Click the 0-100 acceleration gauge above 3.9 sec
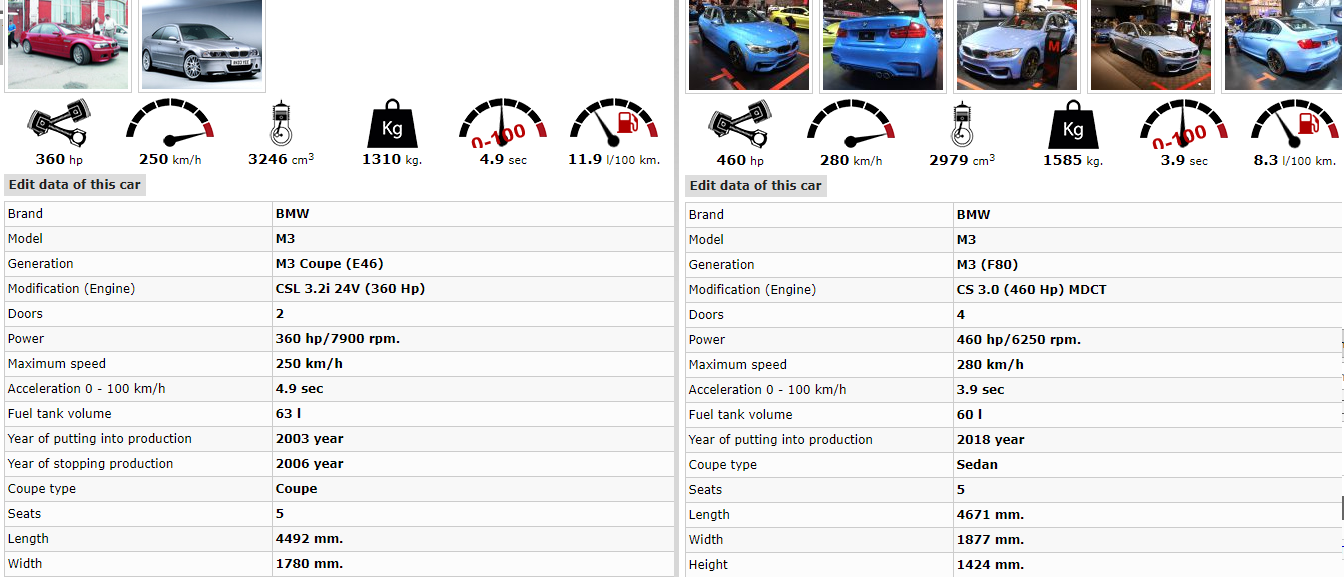 (x=1184, y=124)
